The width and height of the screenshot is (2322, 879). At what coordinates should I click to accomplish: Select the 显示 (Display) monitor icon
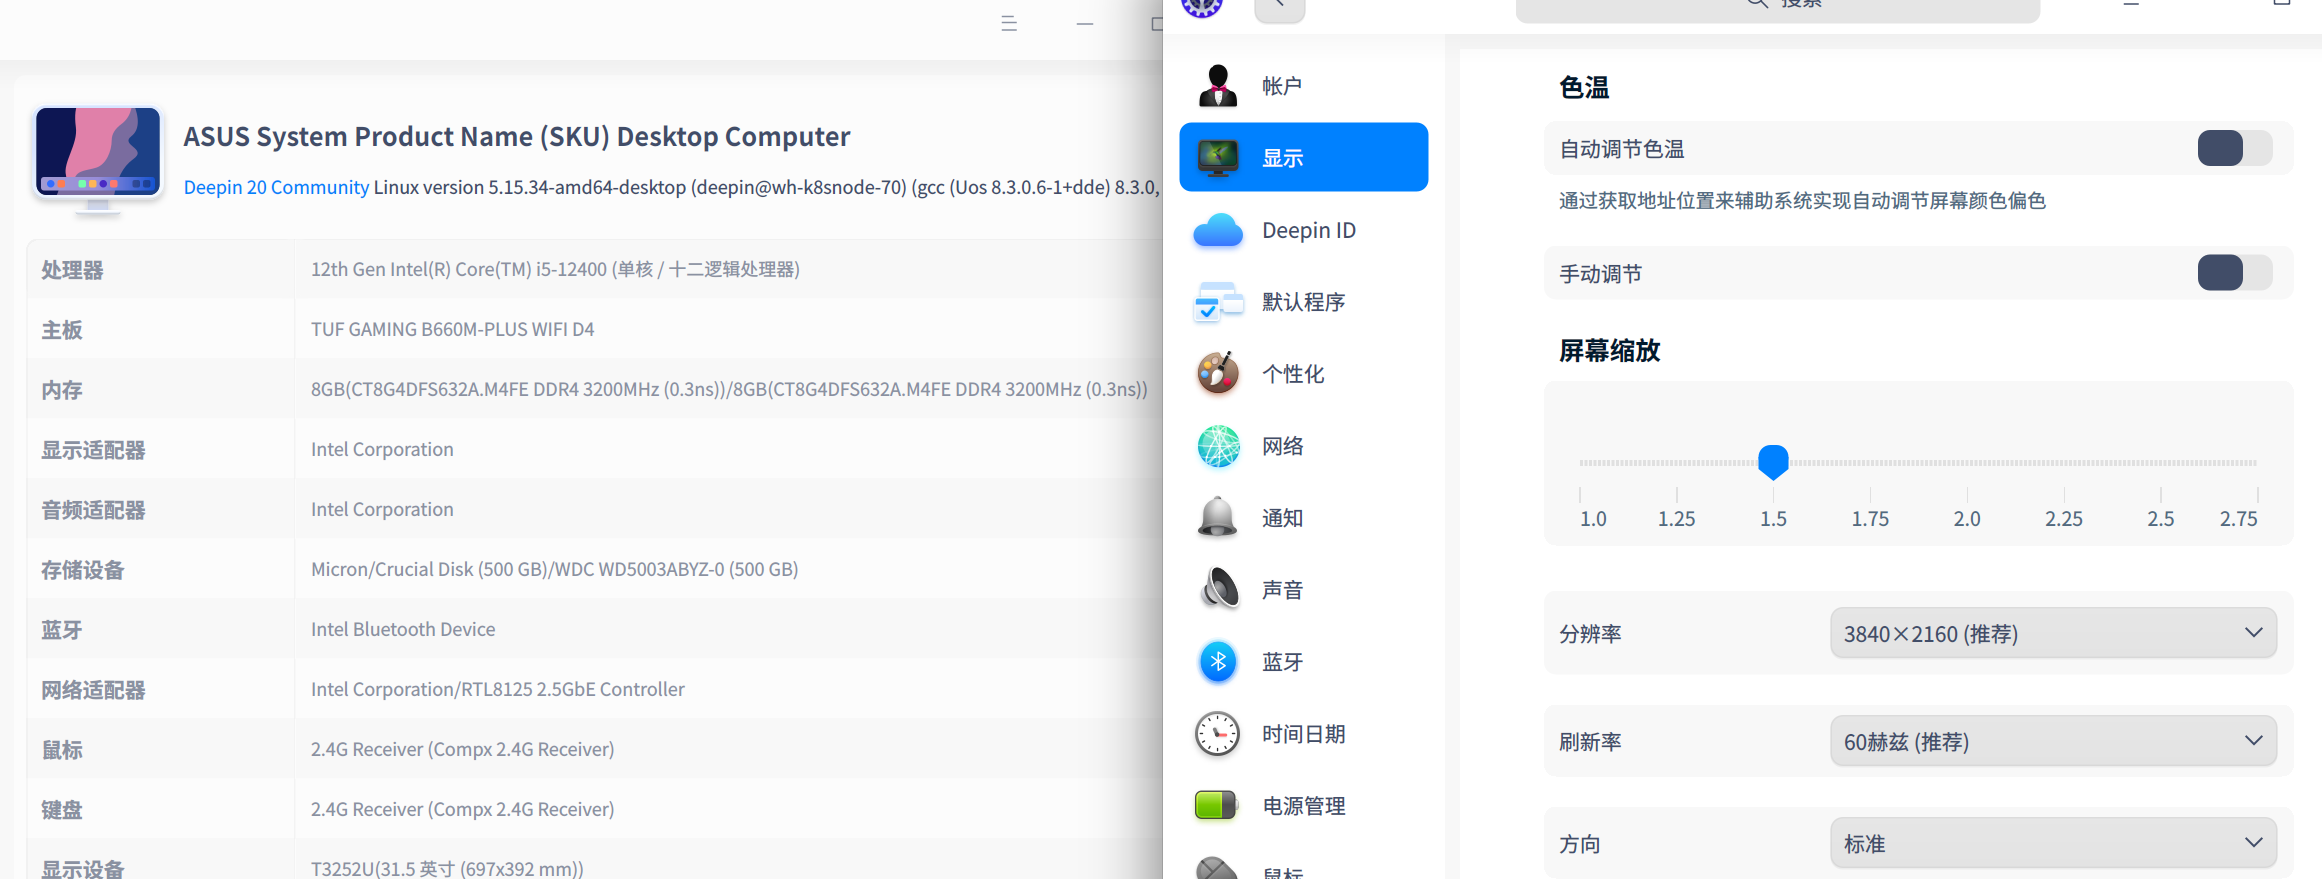[1218, 158]
